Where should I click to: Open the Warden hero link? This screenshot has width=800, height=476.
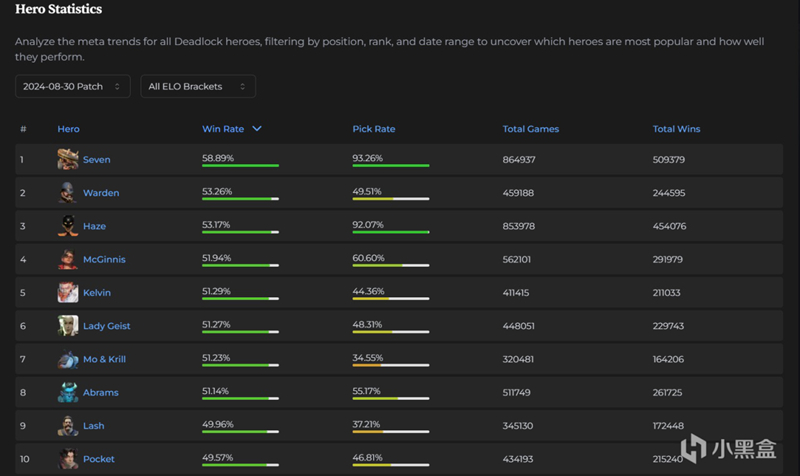(x=101, y=193)
